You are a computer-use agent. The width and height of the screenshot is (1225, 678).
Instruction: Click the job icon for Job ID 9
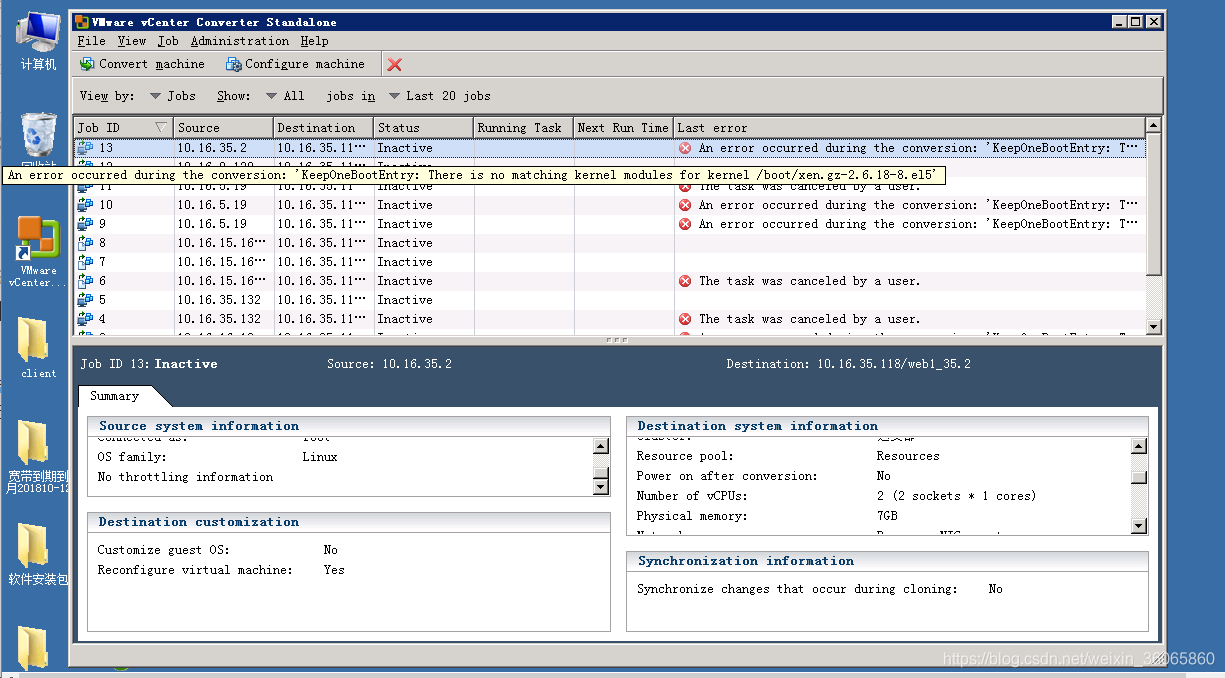(85, 224)
